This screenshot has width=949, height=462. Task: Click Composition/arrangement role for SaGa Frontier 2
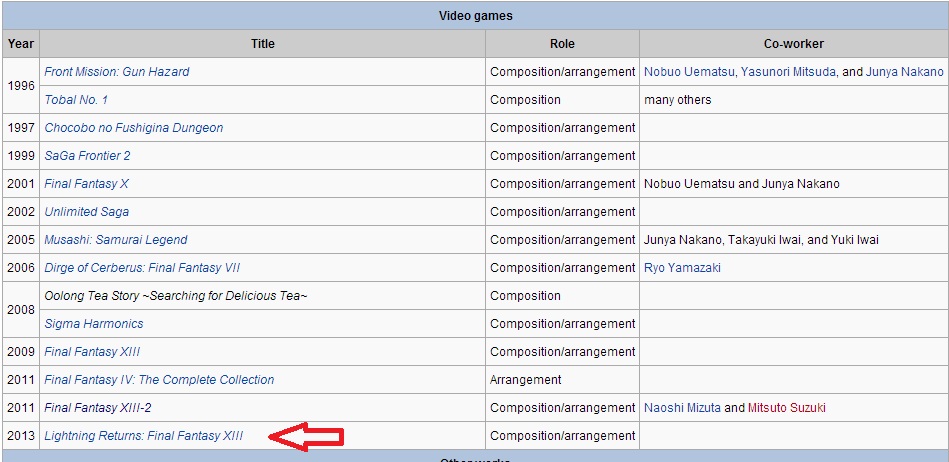coord(563,156)
